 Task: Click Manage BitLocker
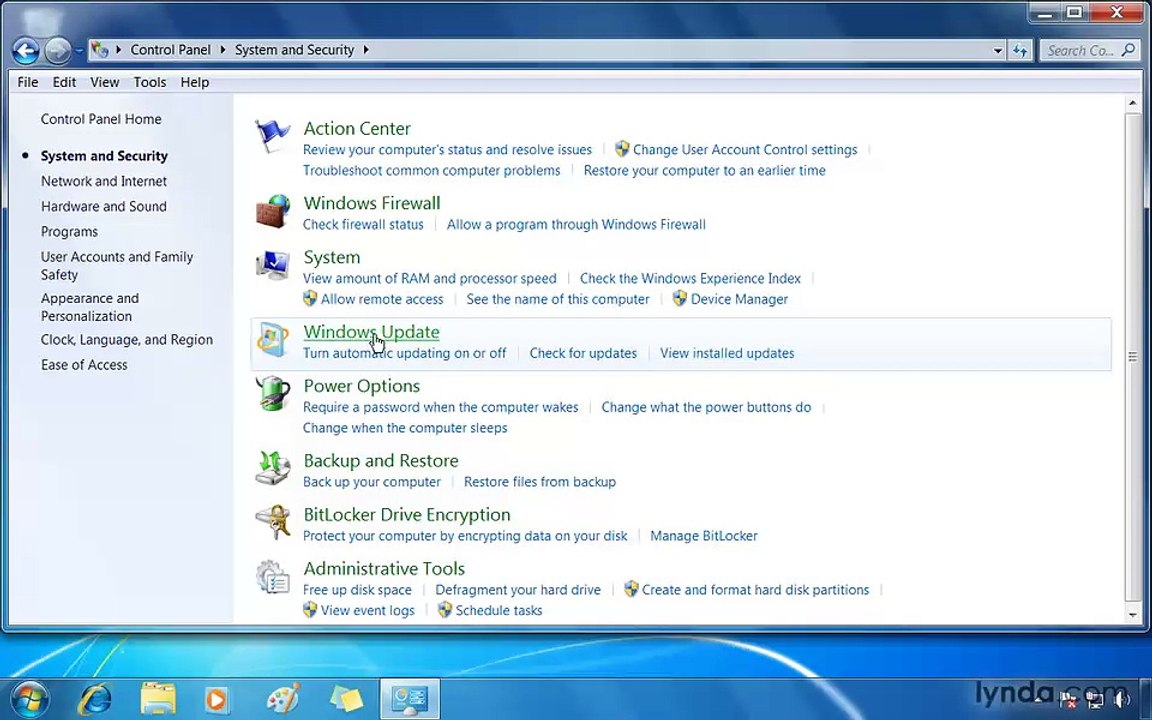point(703,536)
